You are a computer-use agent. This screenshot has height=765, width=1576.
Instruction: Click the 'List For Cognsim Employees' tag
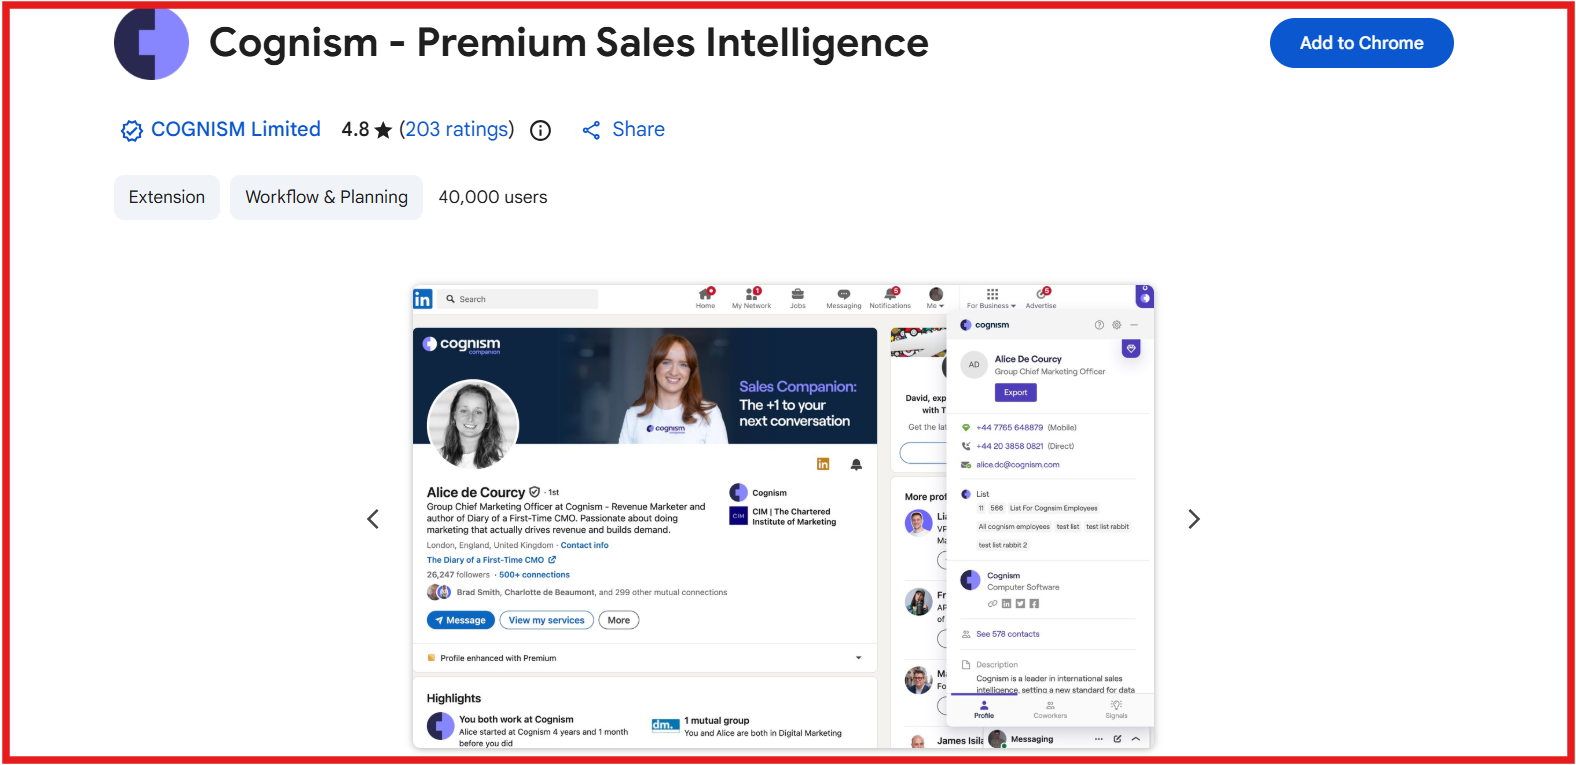[x=1053, y=508]
